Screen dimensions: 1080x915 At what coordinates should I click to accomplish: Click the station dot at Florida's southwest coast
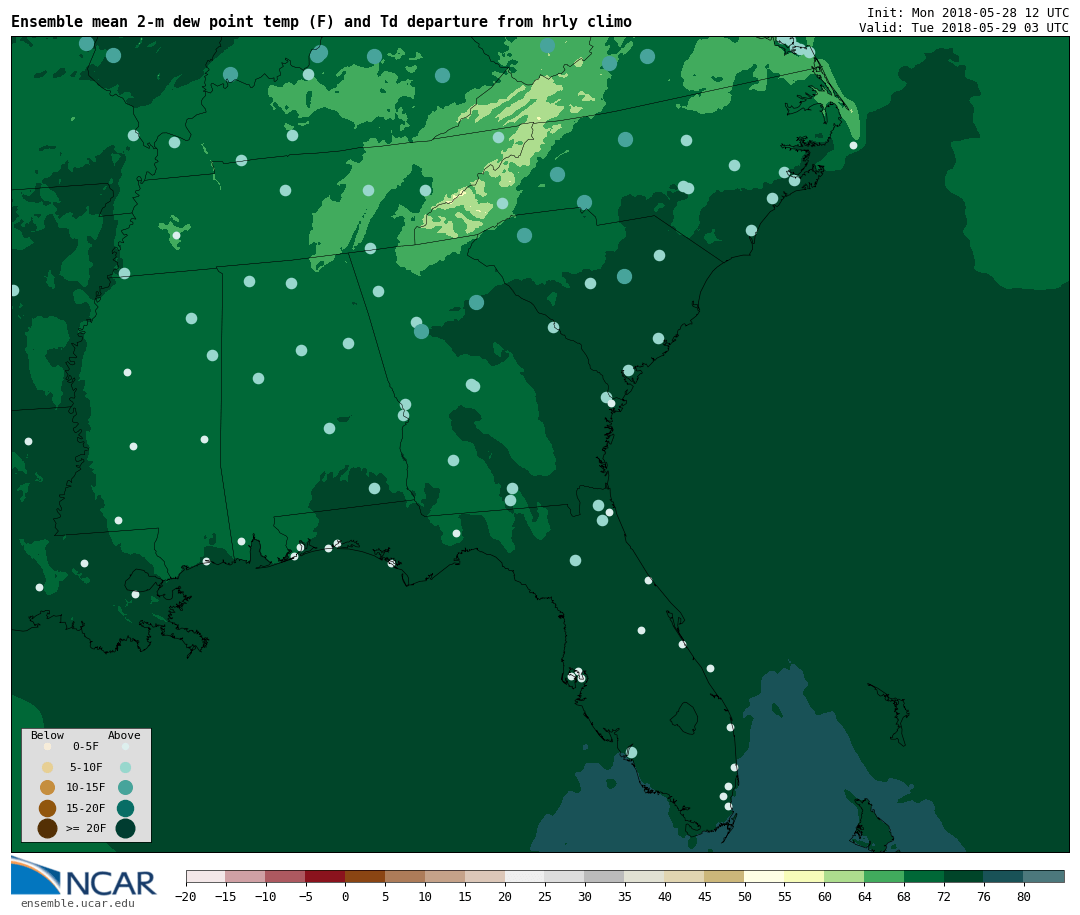[x=631, y=752]
